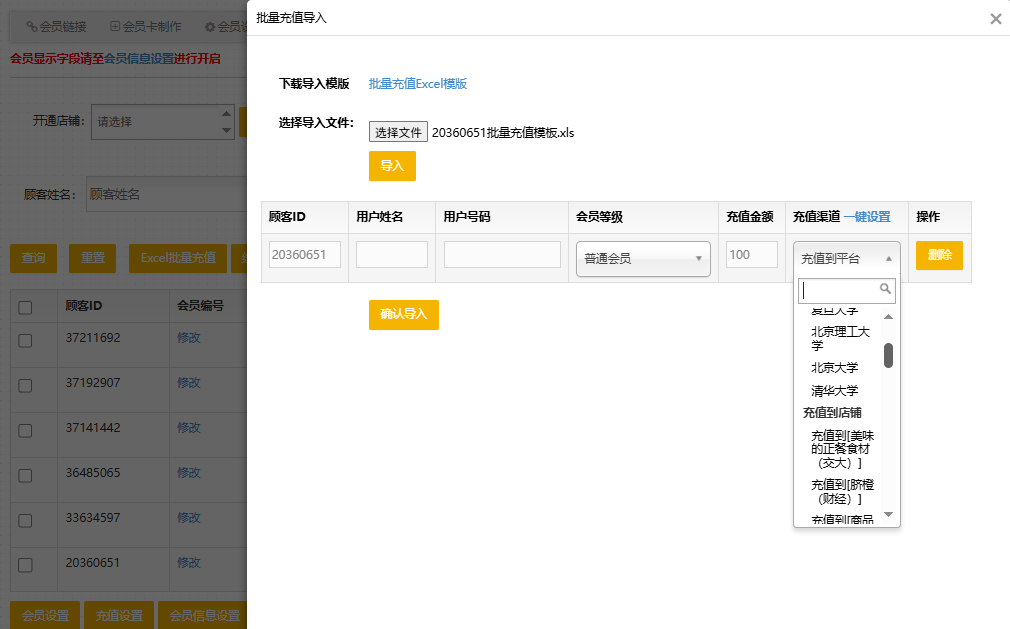Check the row checkbox for customer 36485065
This screenshot has width=1010, height=629.
[x=25, y=476]
